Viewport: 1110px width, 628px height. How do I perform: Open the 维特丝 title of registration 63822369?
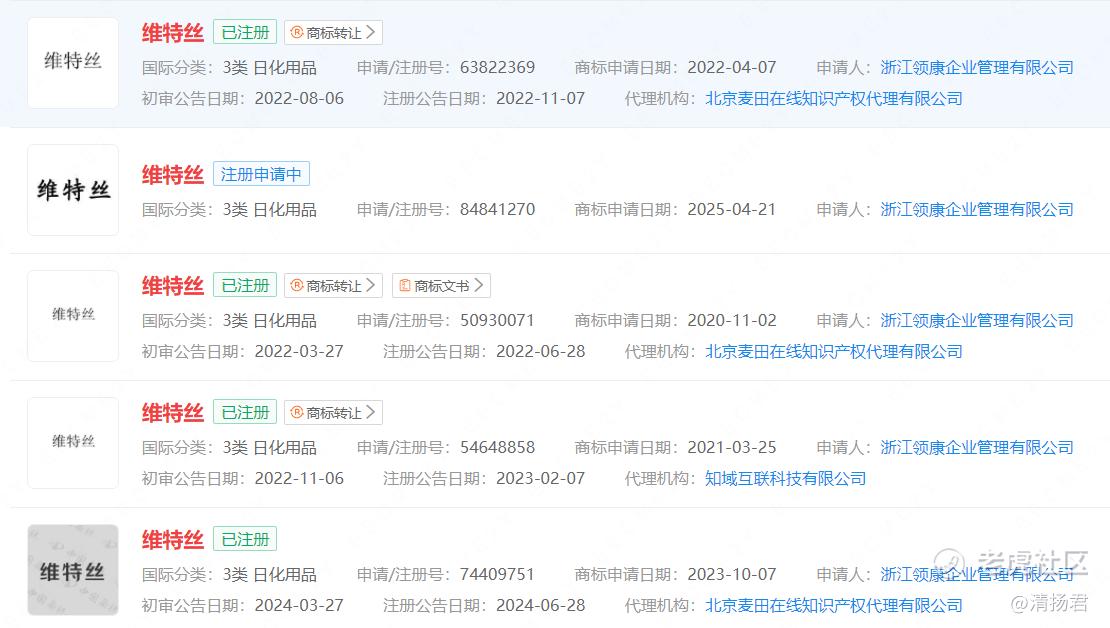point(173,33)
